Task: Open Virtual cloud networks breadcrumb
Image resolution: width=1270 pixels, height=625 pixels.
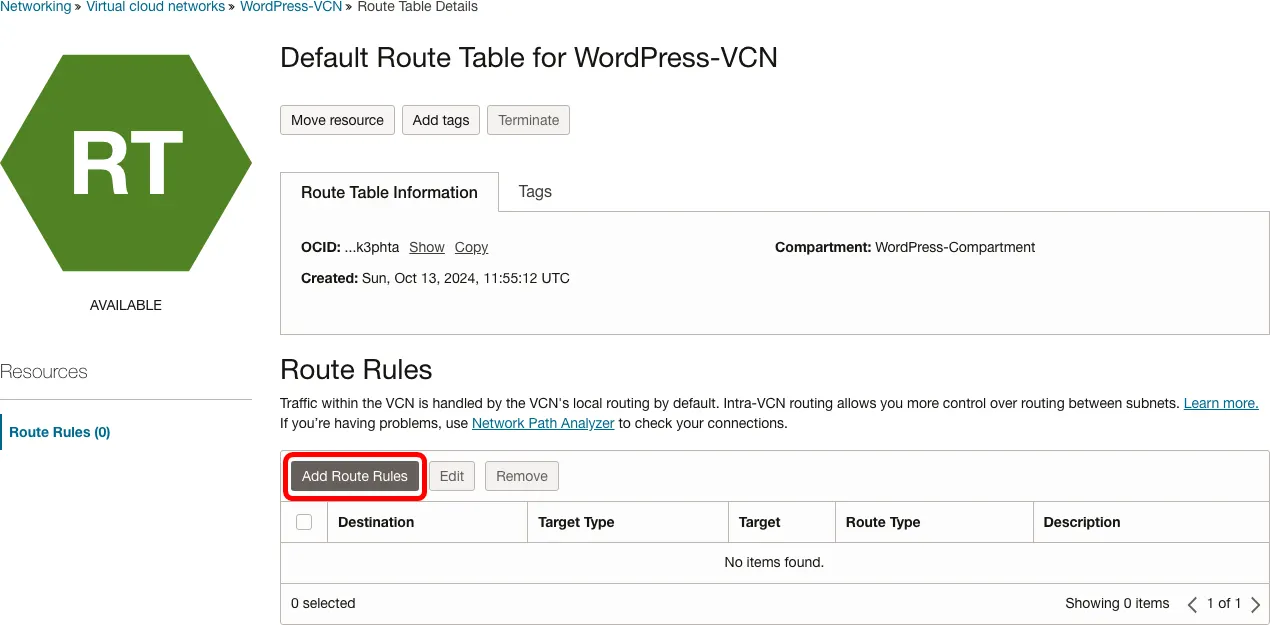Action: pyautogui.click(x=155, y=6)
